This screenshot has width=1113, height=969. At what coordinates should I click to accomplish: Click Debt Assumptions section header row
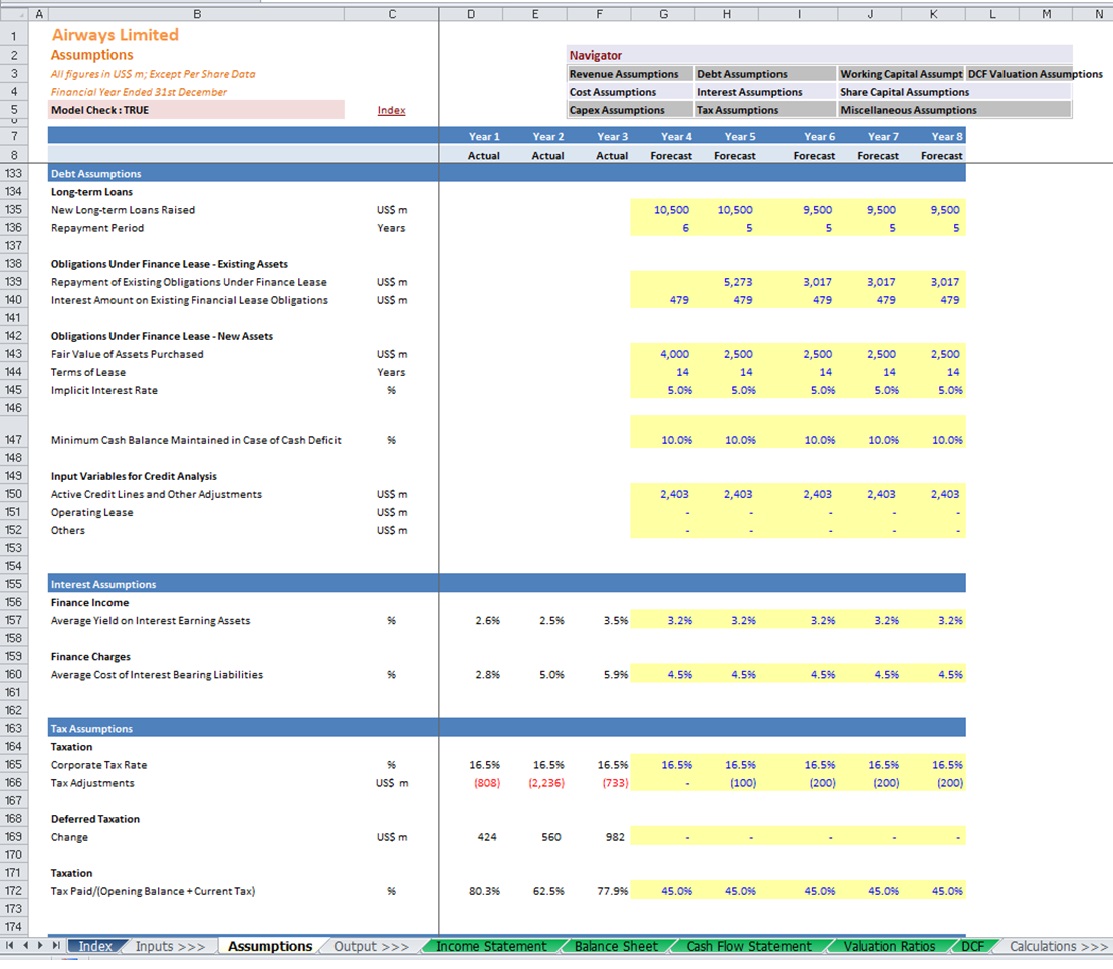[507, 173]
